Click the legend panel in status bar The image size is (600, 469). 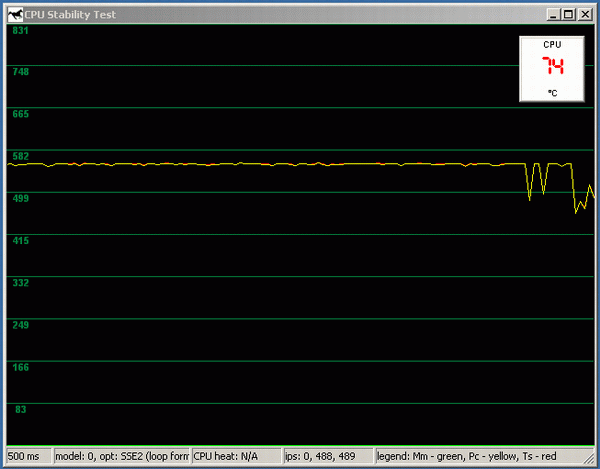tap(482, 456)
